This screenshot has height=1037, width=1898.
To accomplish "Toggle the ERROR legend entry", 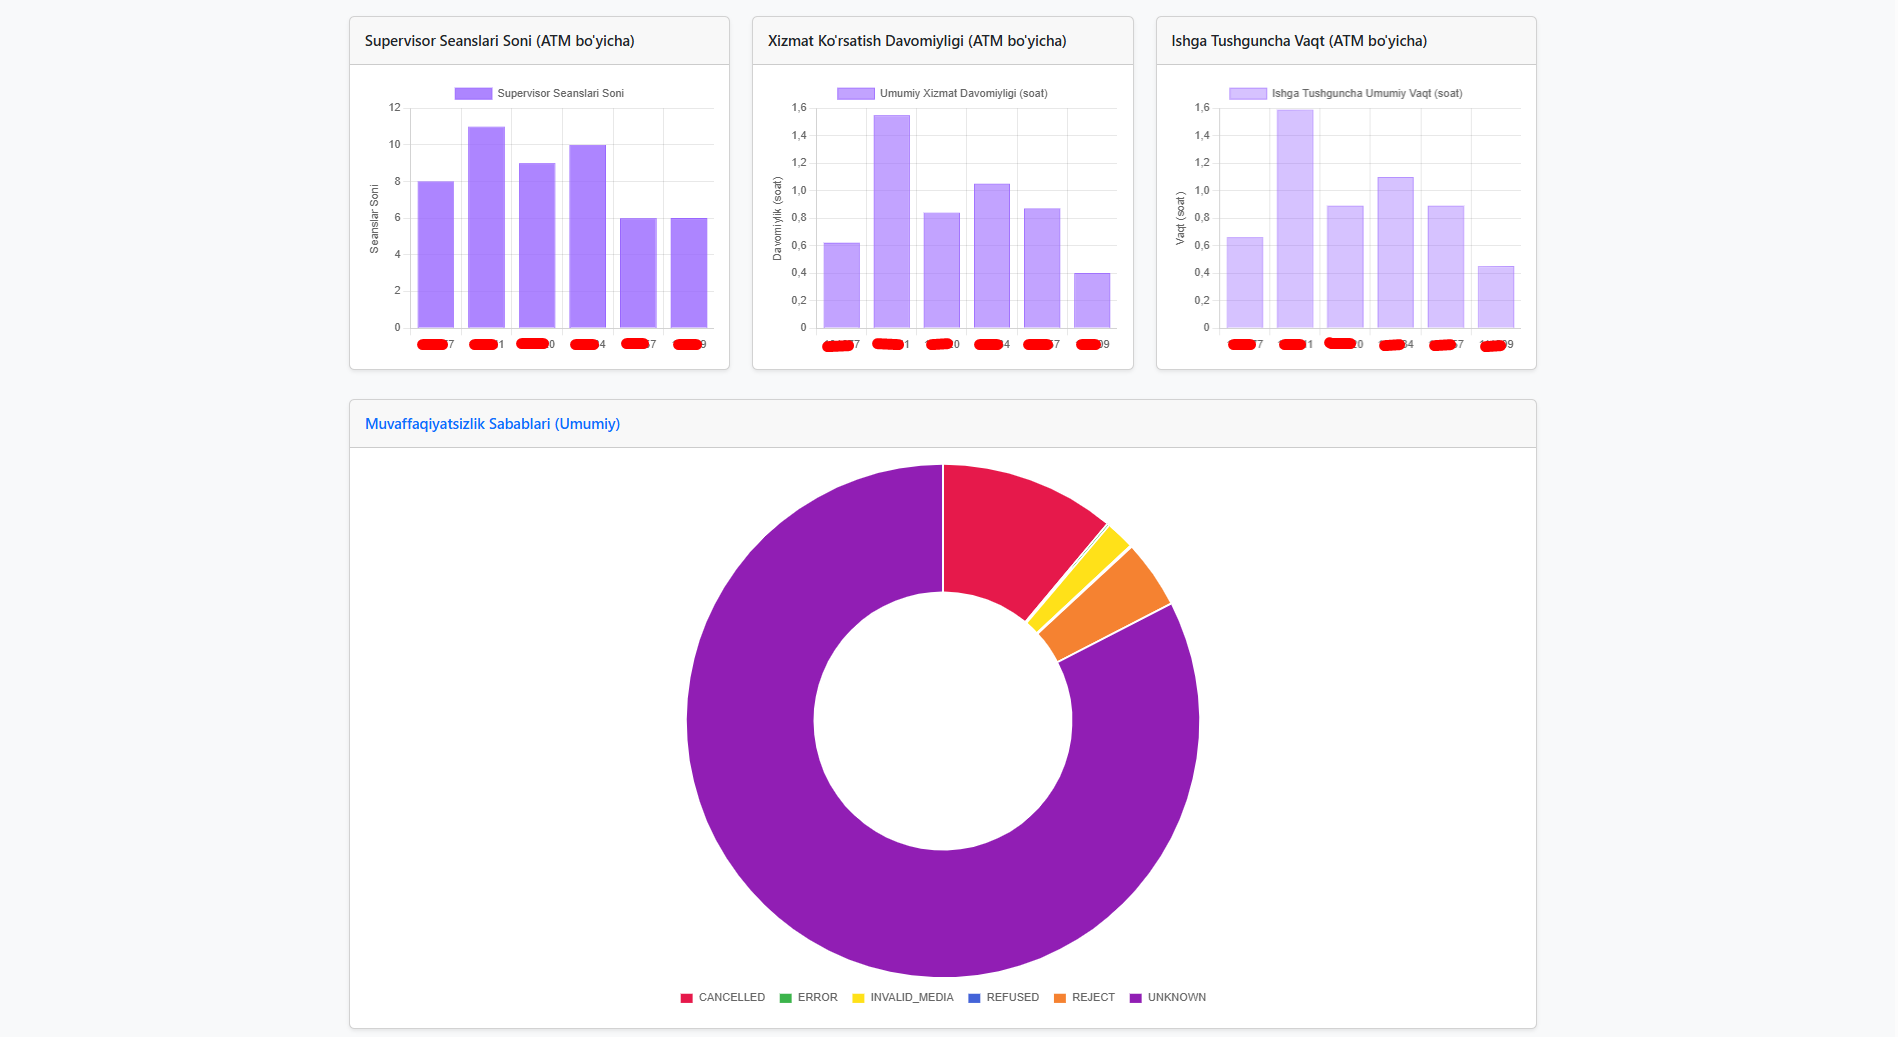I will coord(808,998).
